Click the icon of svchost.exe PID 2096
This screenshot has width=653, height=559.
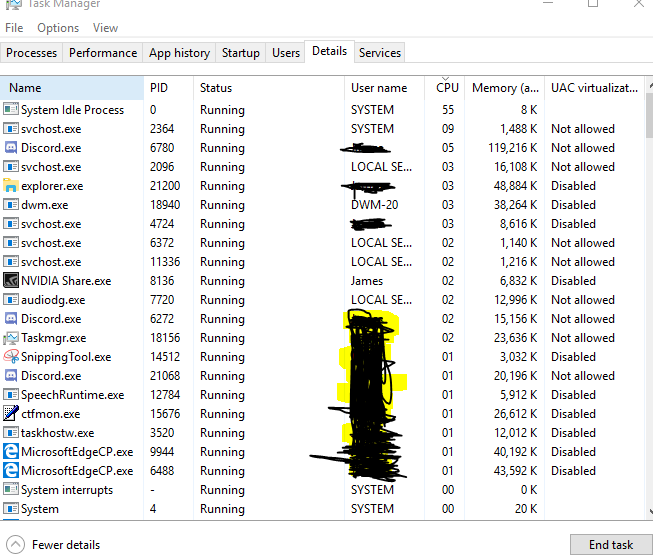tap(11, 167)
